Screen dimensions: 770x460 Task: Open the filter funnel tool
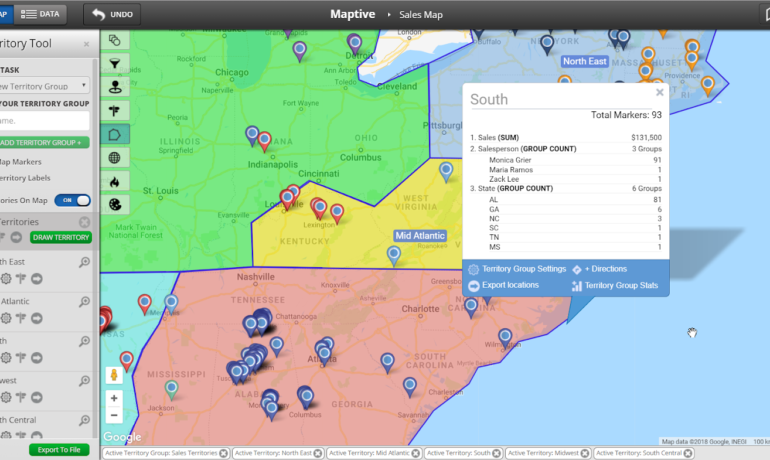[115, 63]
